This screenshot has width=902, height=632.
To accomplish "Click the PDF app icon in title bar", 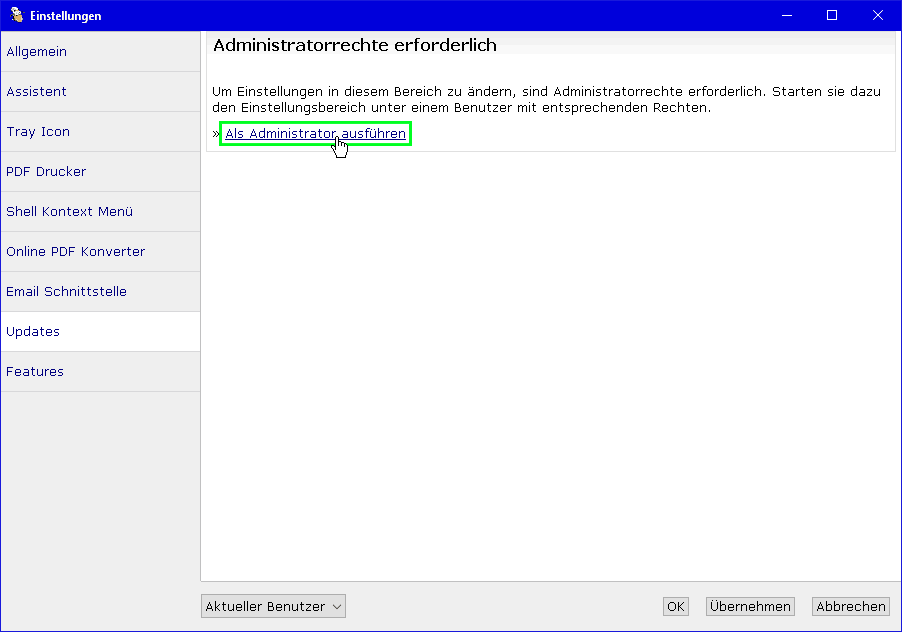I will click(x=16, y=15).
